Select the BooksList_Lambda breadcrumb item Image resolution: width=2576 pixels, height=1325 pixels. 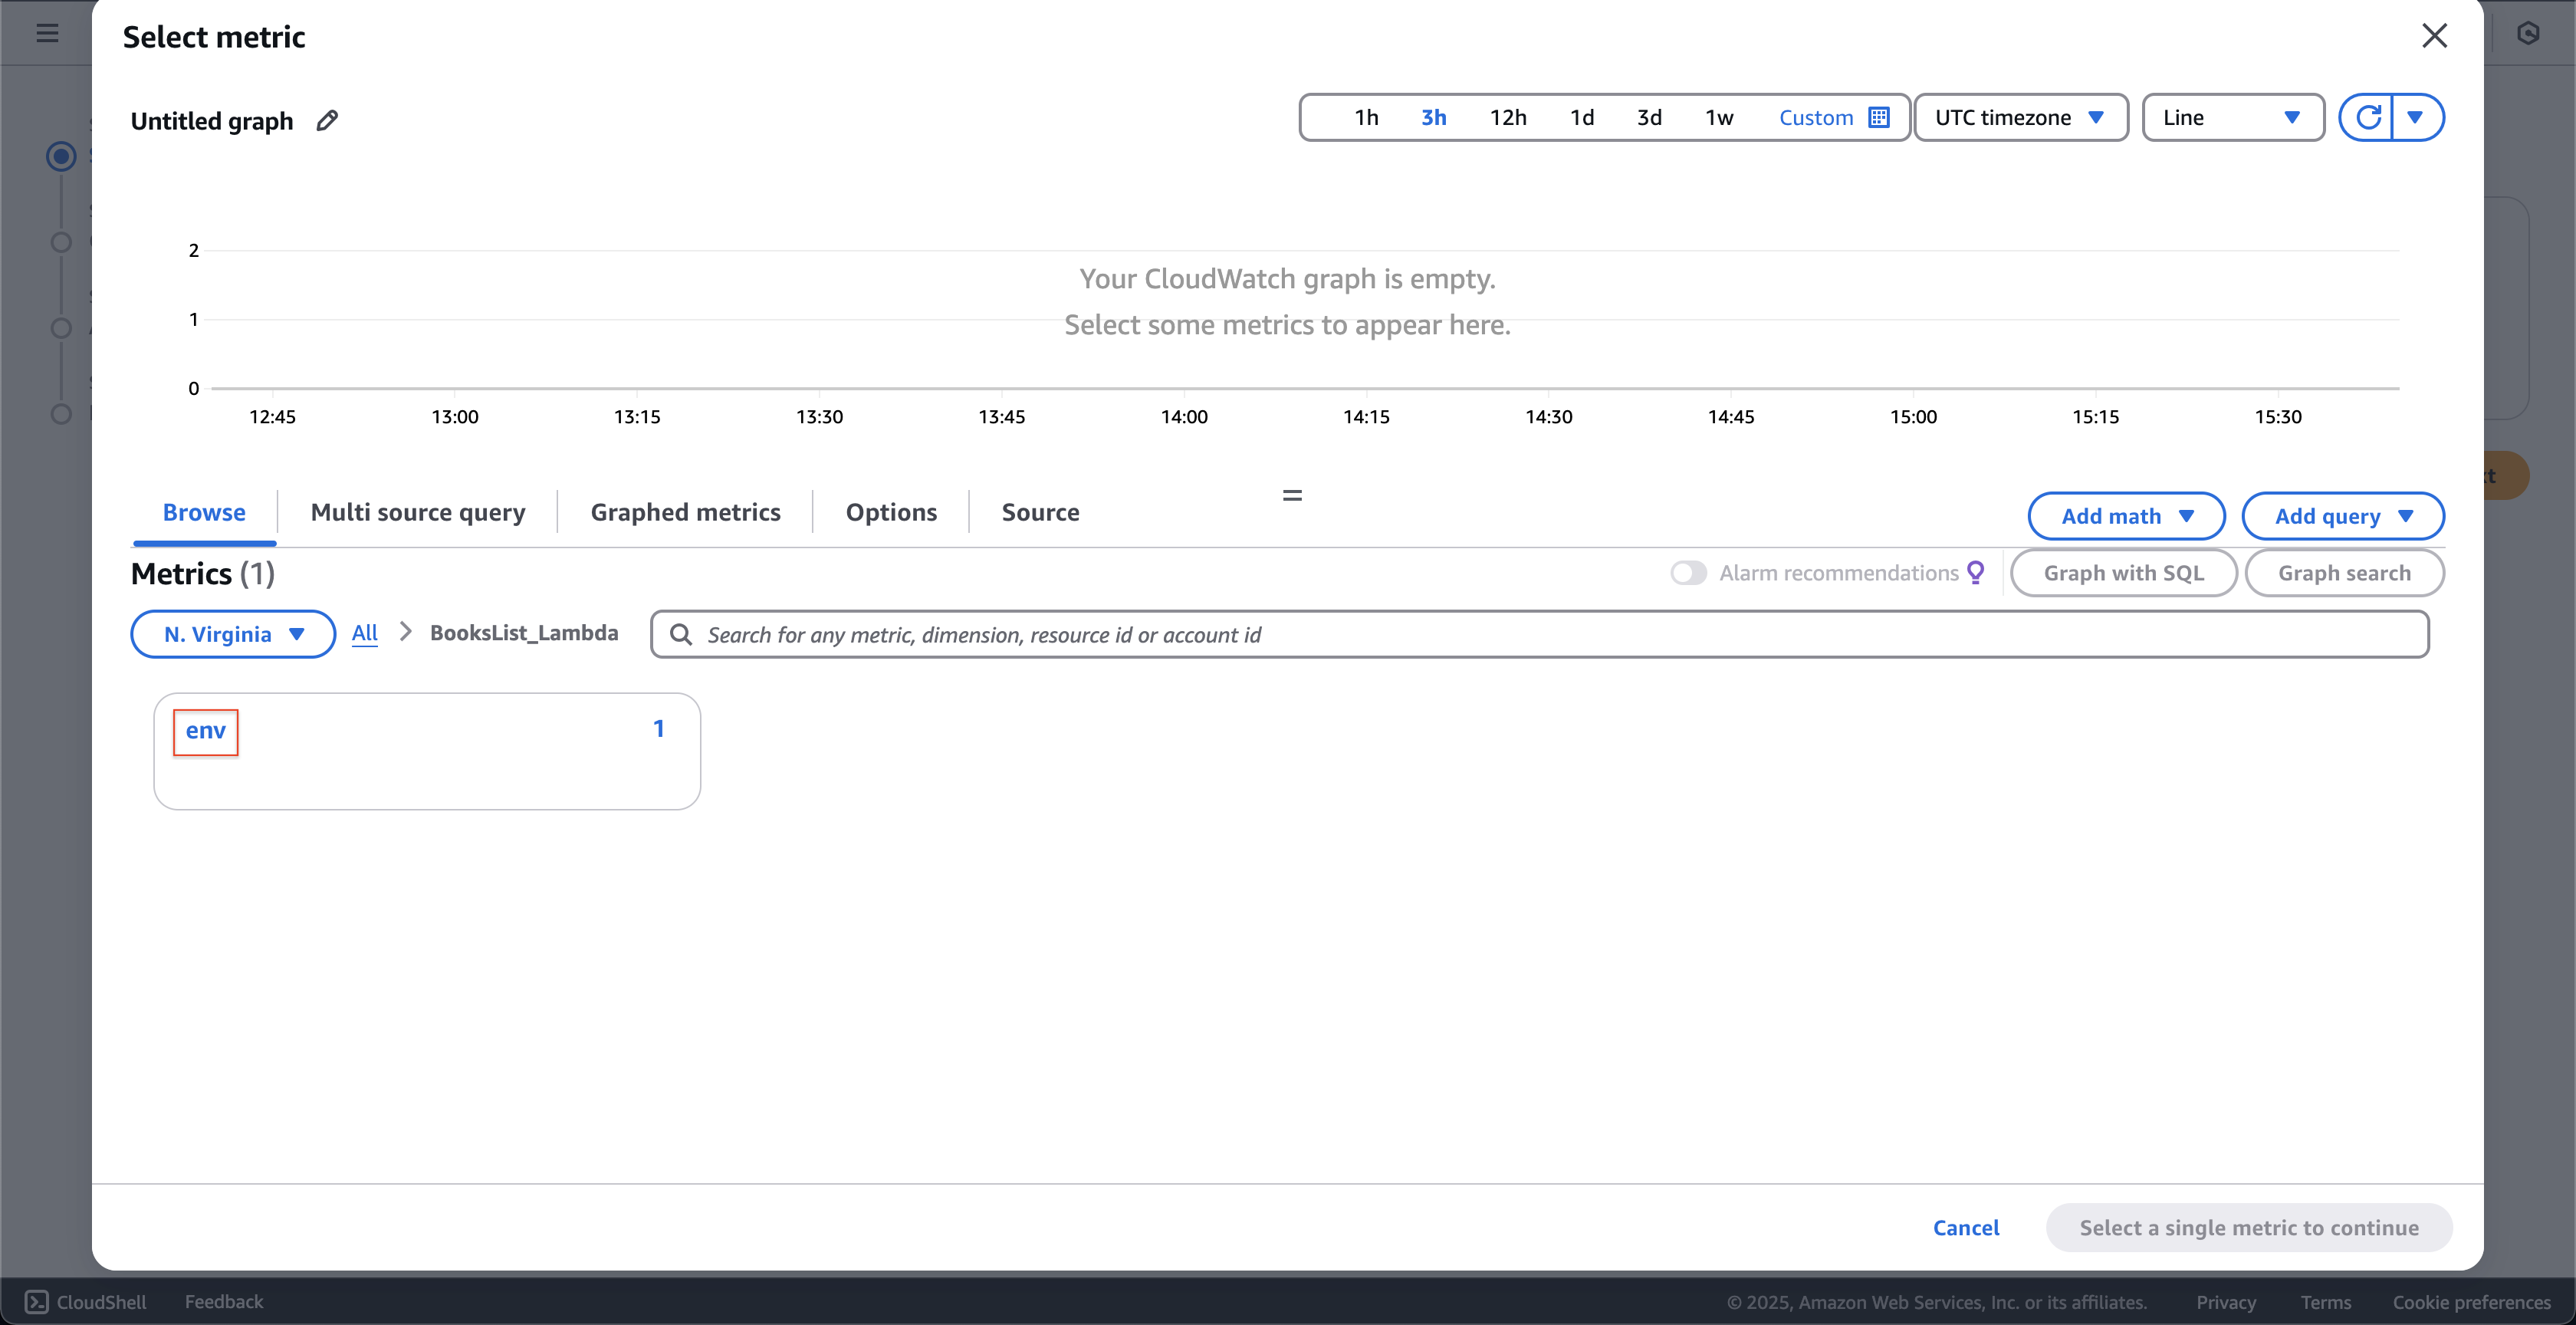[524, 632]
